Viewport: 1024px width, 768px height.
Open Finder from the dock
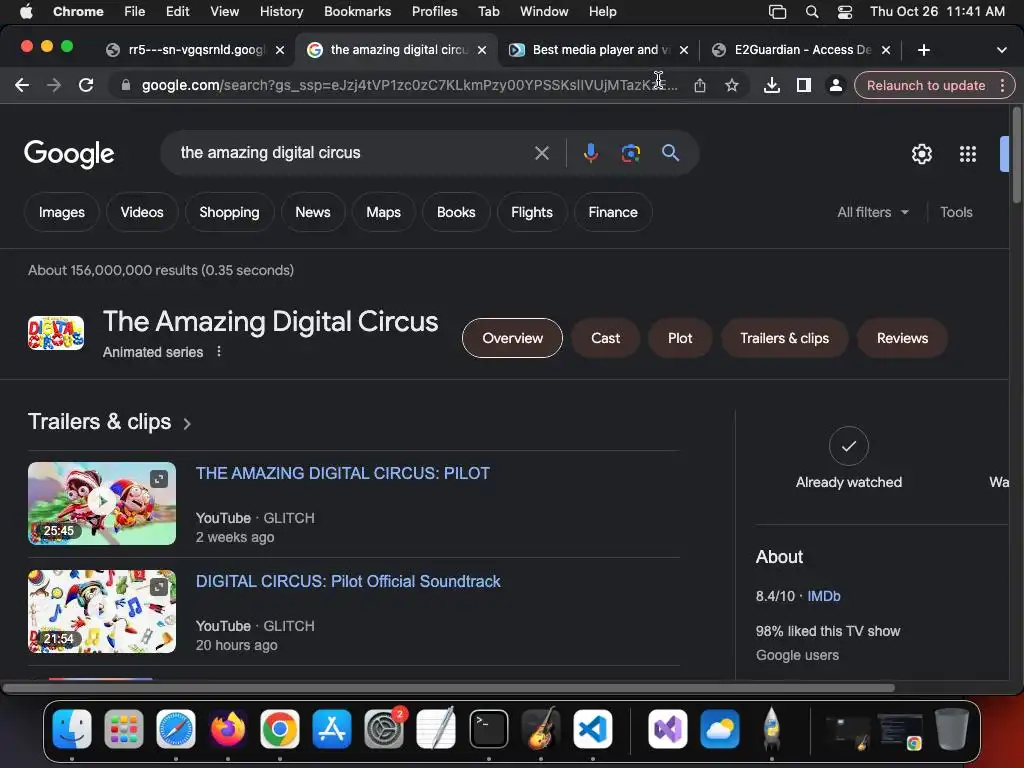tap(72, 729)
